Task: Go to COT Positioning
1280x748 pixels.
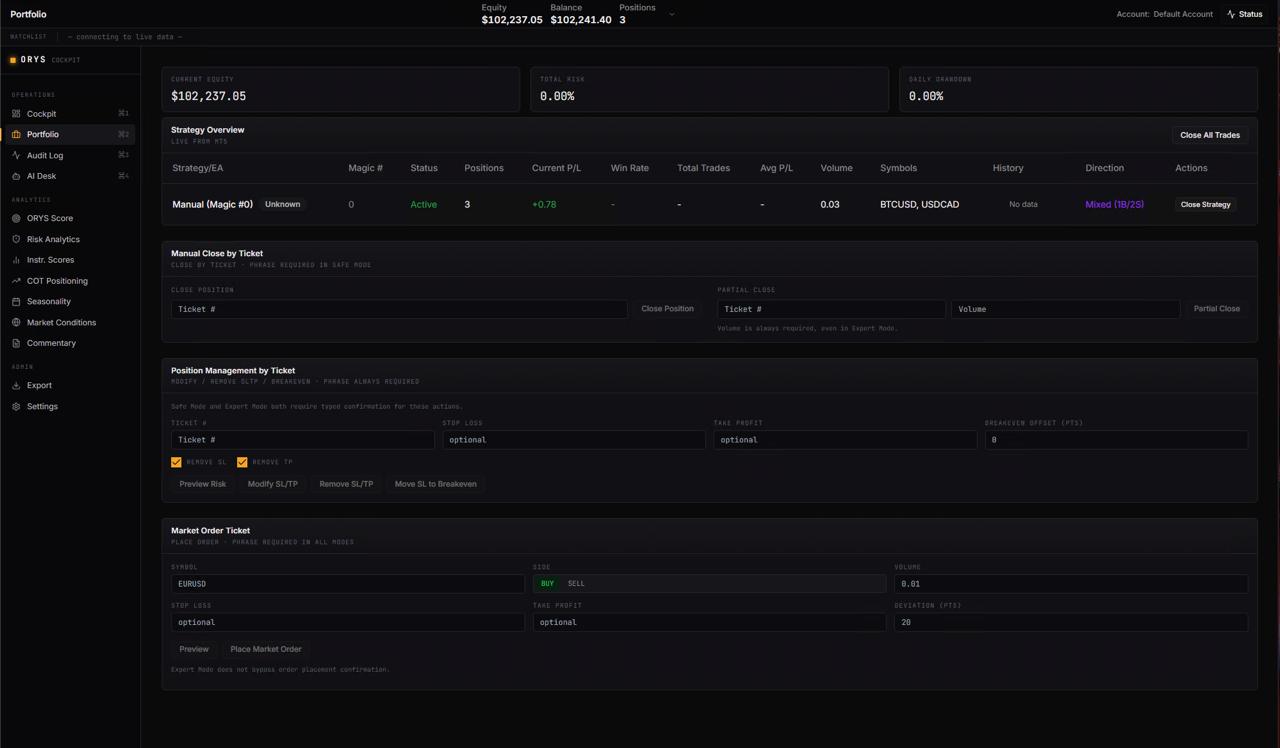Action: (69, 281)
